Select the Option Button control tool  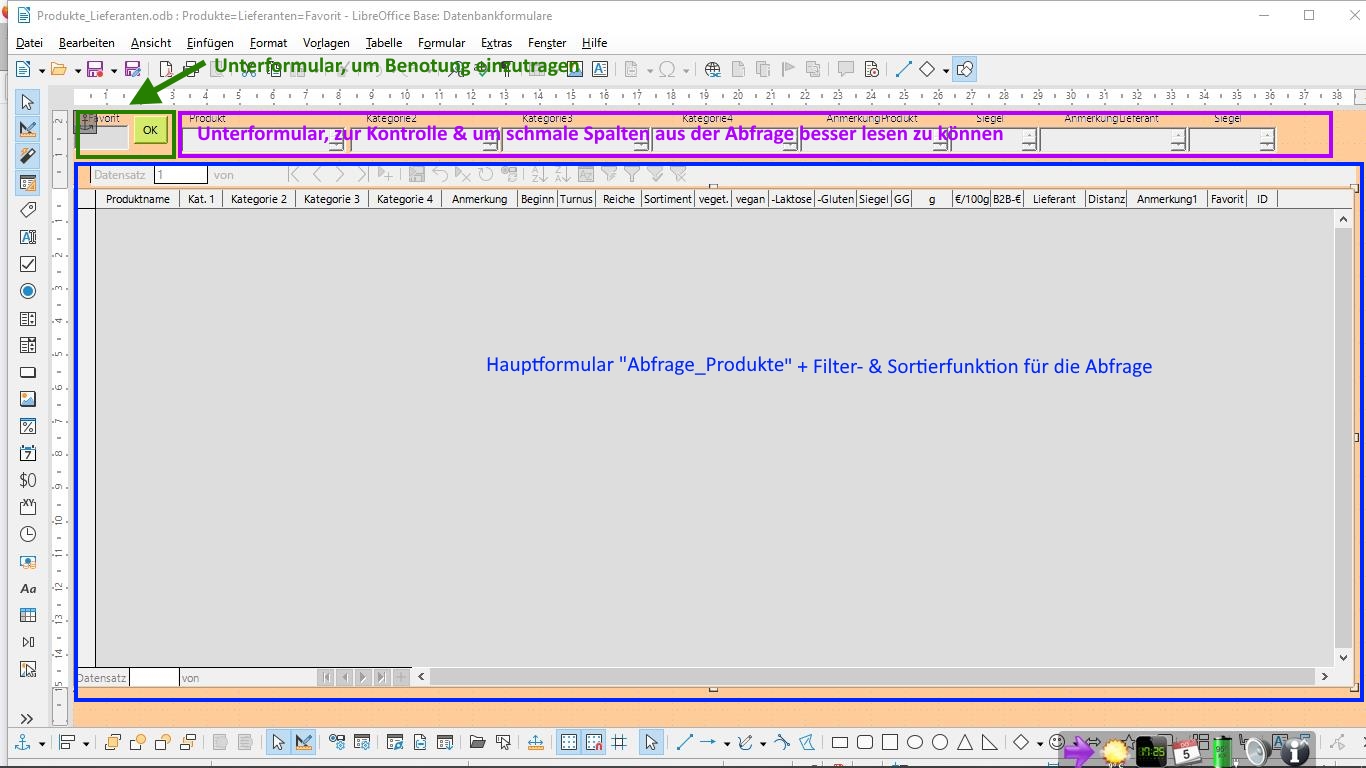[x=27, y=291]
